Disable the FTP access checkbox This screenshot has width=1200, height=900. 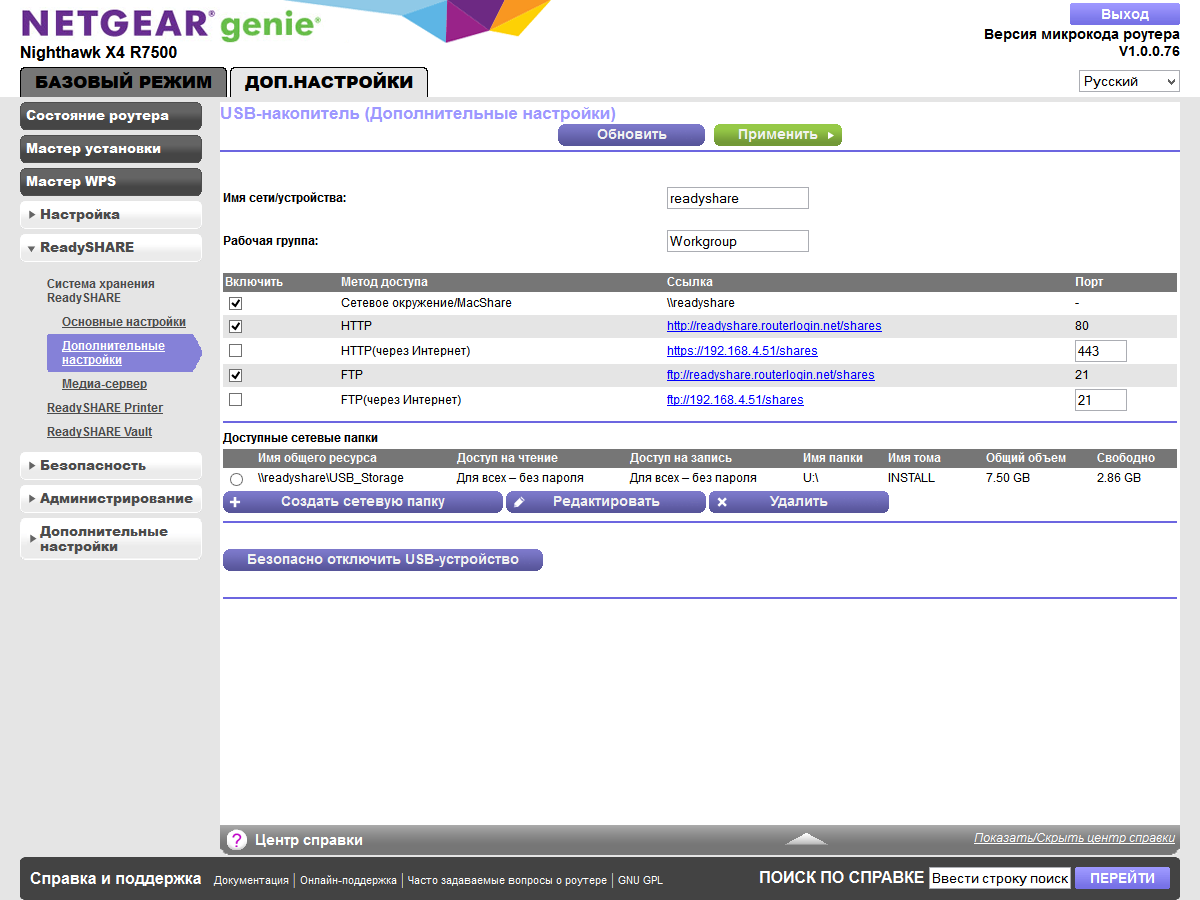[x=235, y=375]
